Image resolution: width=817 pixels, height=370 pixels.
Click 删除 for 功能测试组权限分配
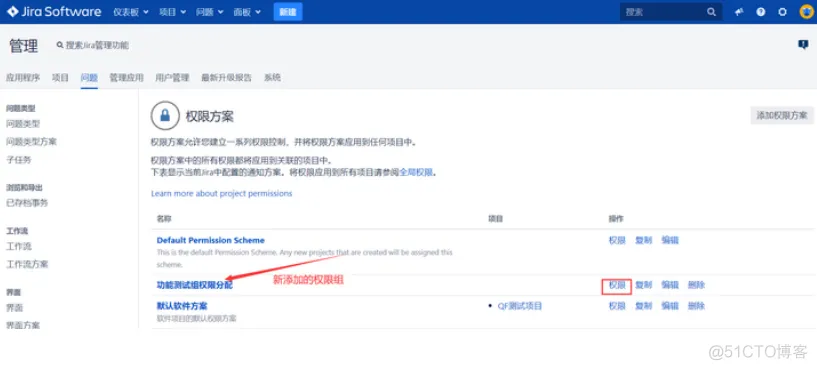click(x=696, y=285)
